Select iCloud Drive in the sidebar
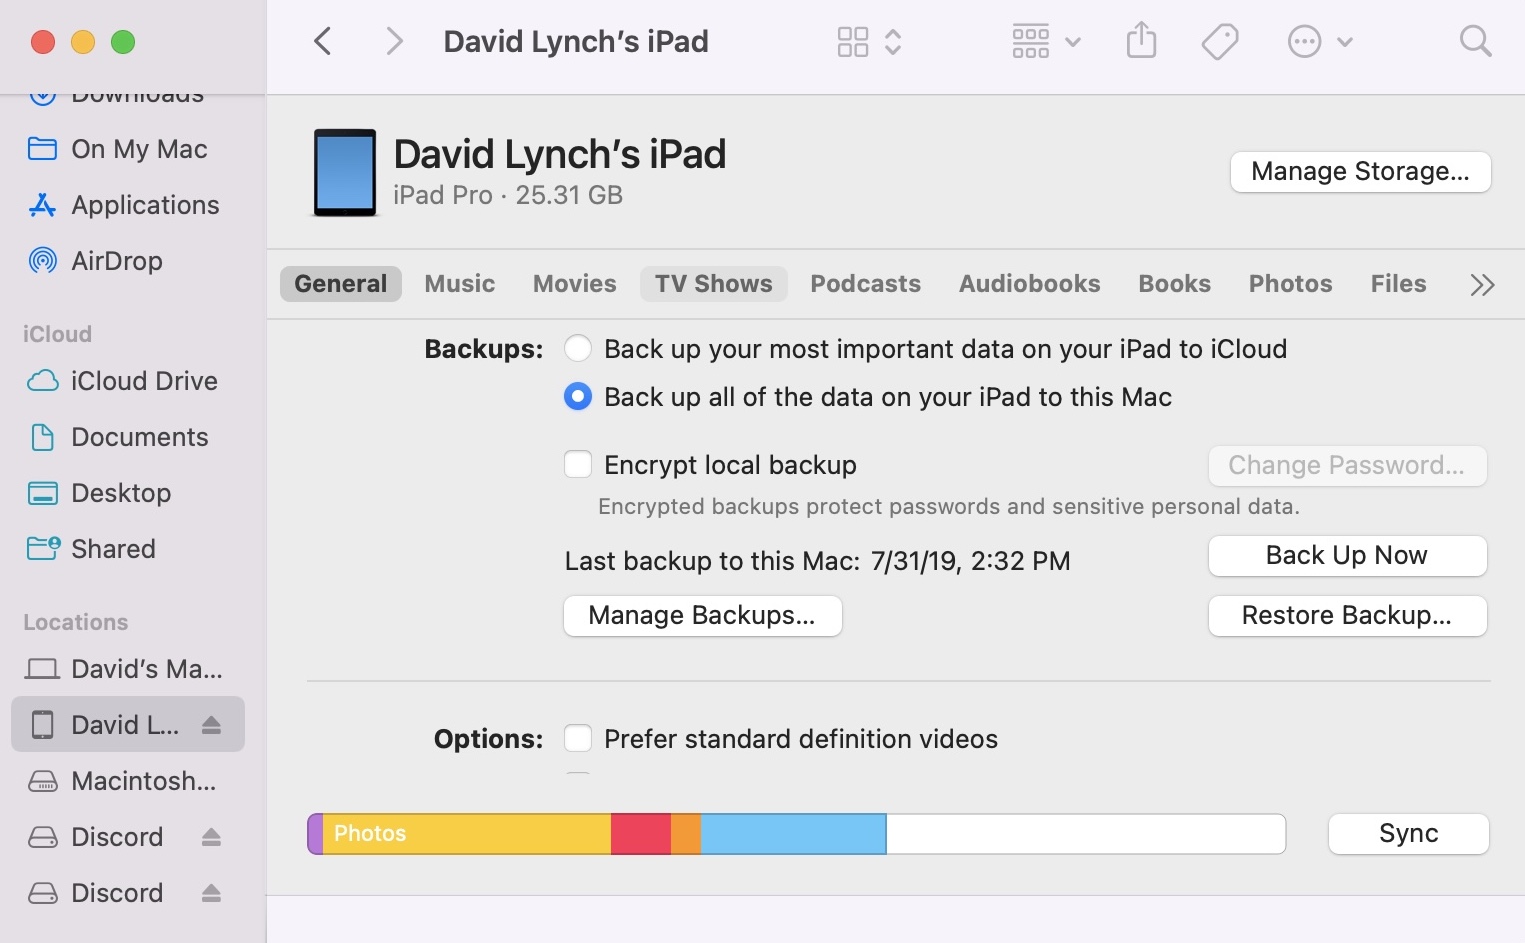The height and width of the screenshot is (943, 1525). point(144,381)
